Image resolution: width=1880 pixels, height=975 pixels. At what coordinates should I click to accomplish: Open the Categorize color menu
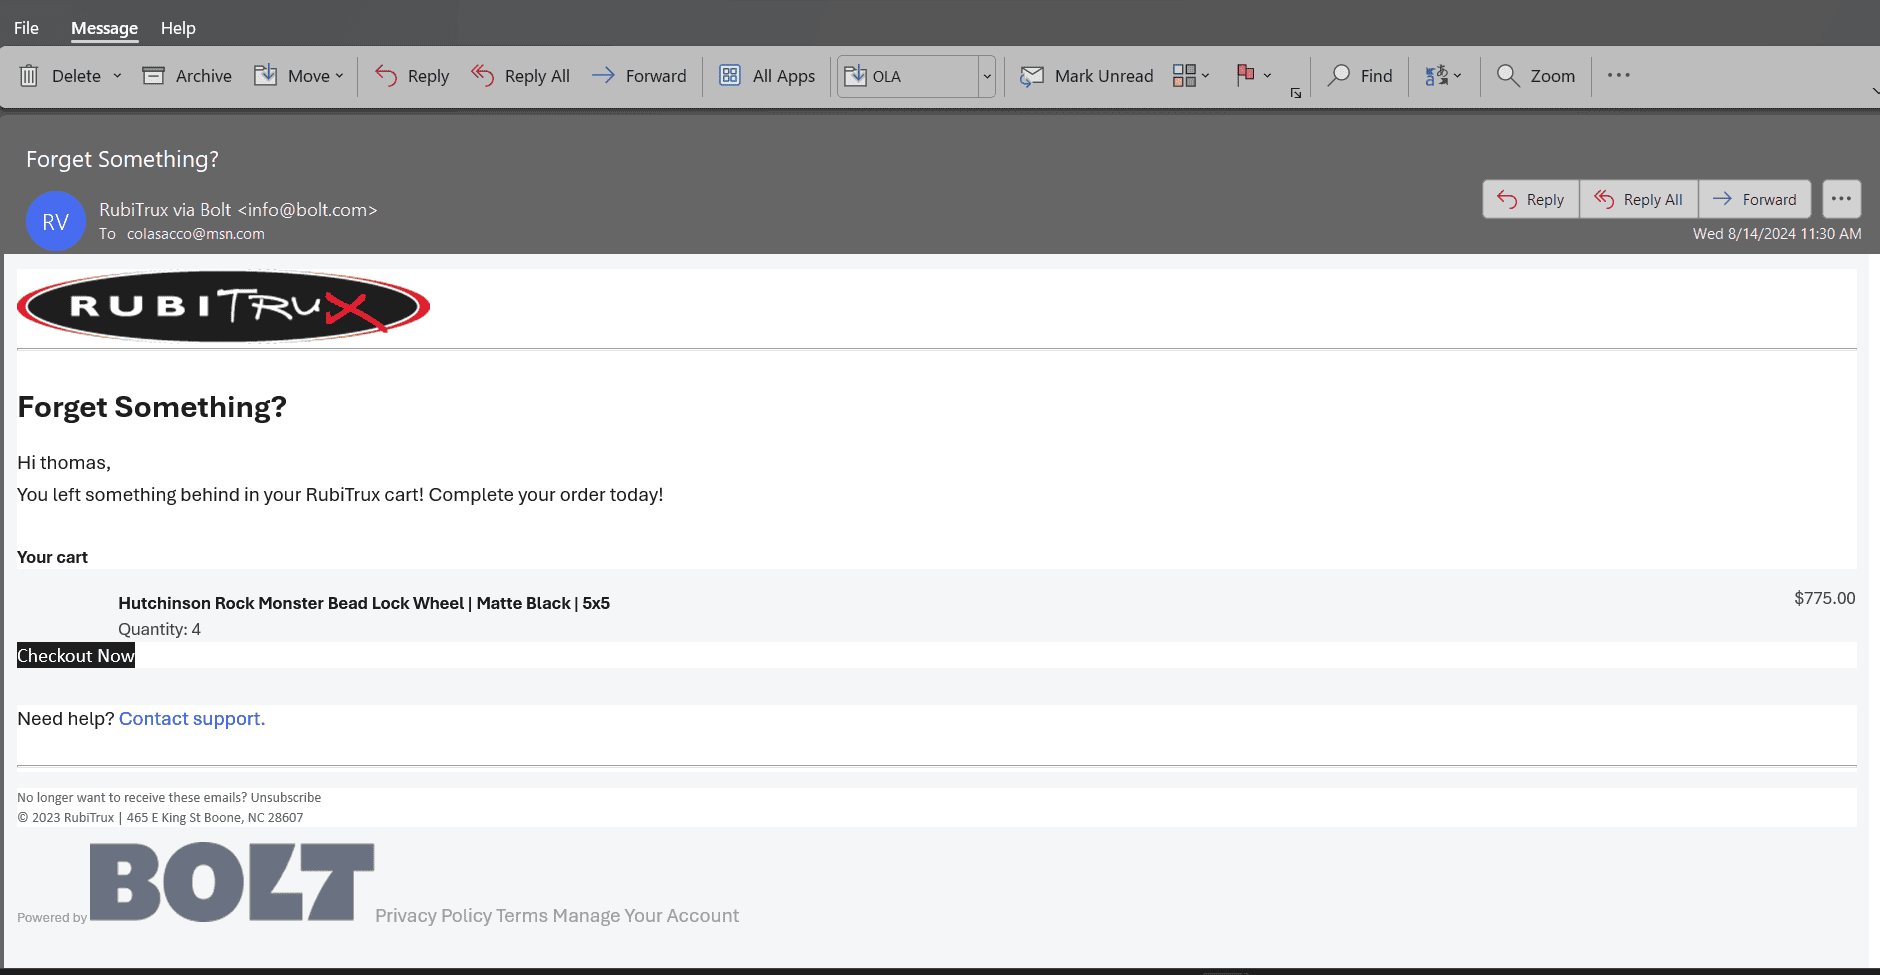tap(1191, 76)
